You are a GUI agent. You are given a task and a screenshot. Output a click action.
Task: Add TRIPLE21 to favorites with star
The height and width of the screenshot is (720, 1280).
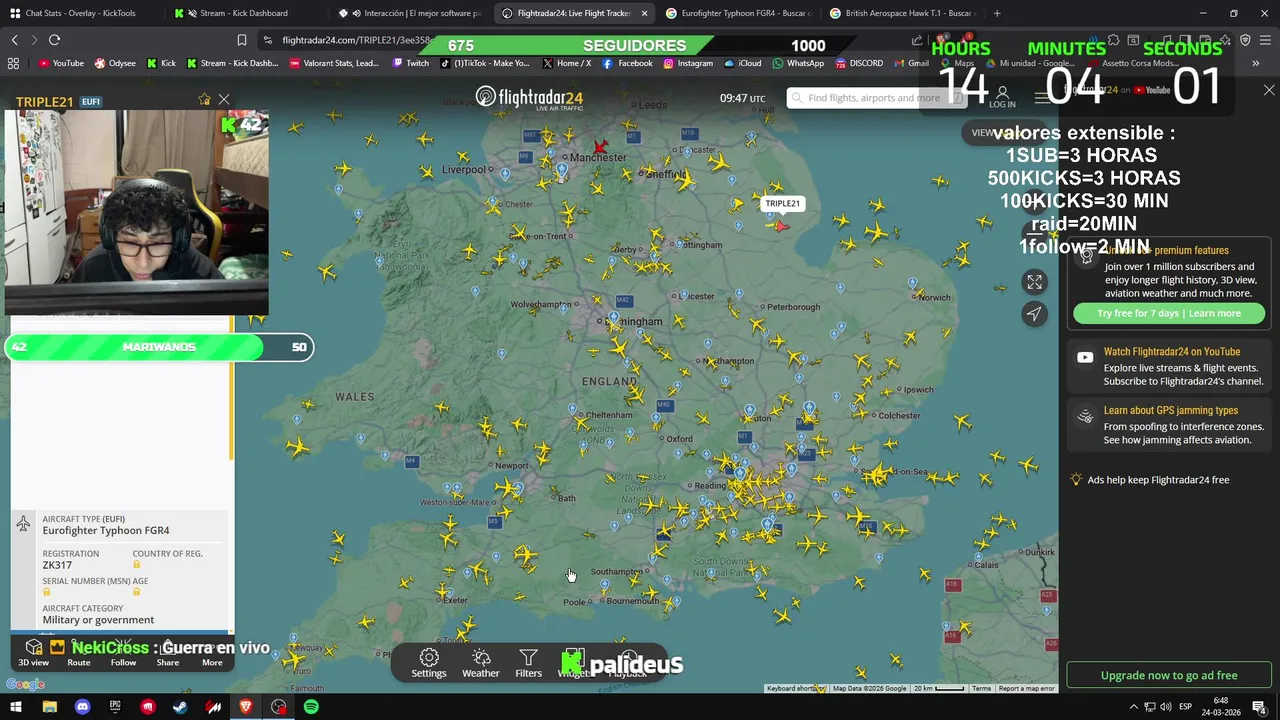click(204, 100)
